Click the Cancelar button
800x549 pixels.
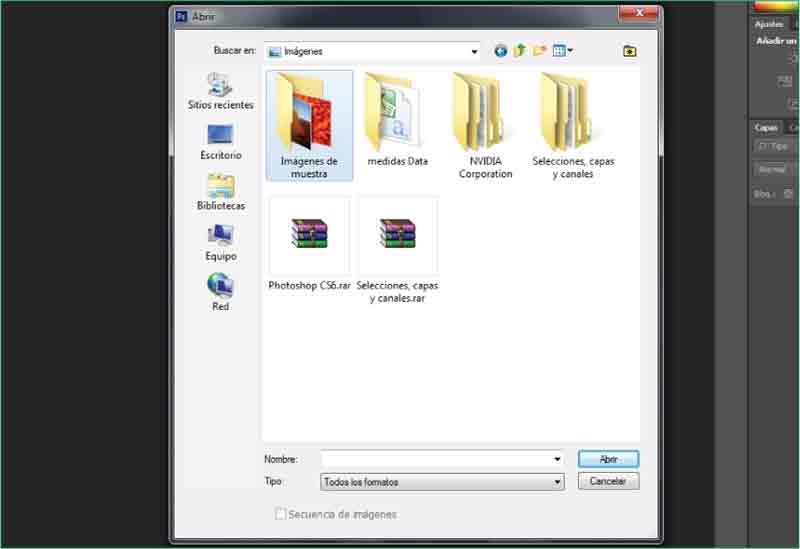coord(608,481)
